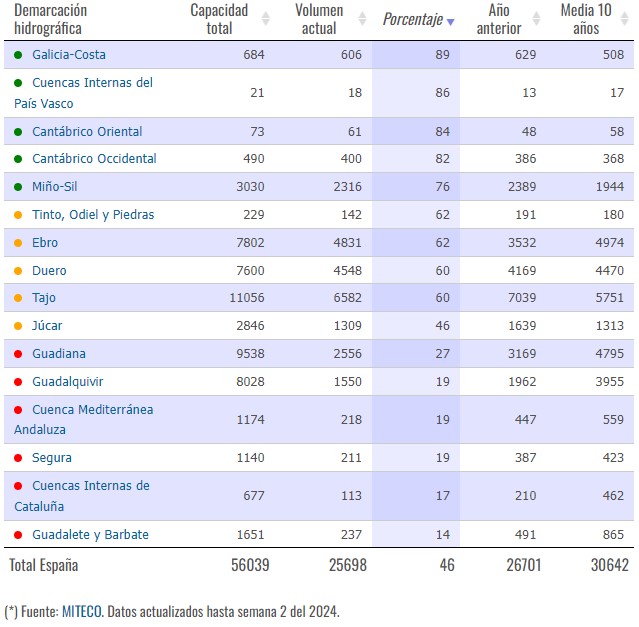Image resolution: width=639 pixels, height=627 pixels.
Task: Sort by Año anterior column arrows
Action: [x=536, y=19]
